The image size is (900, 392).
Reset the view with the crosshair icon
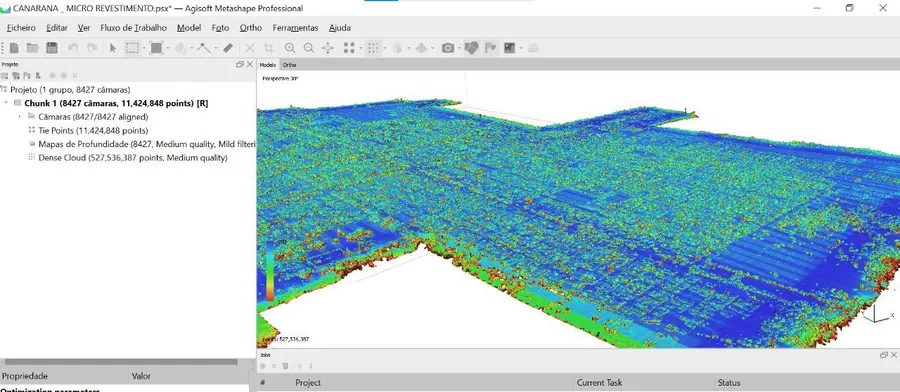tap(328, 48)
